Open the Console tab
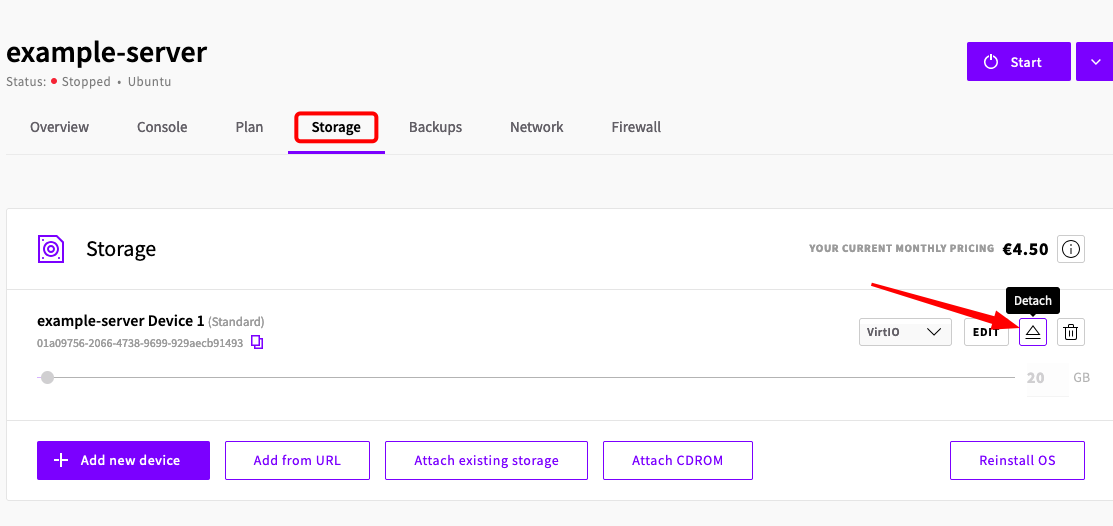1113x526 pixels. [162, 127]
